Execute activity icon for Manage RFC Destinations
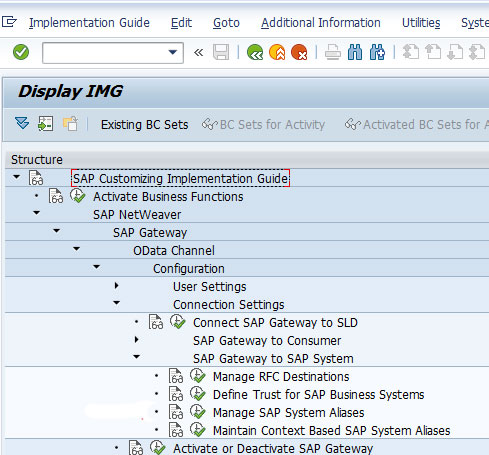 (198, 376)
